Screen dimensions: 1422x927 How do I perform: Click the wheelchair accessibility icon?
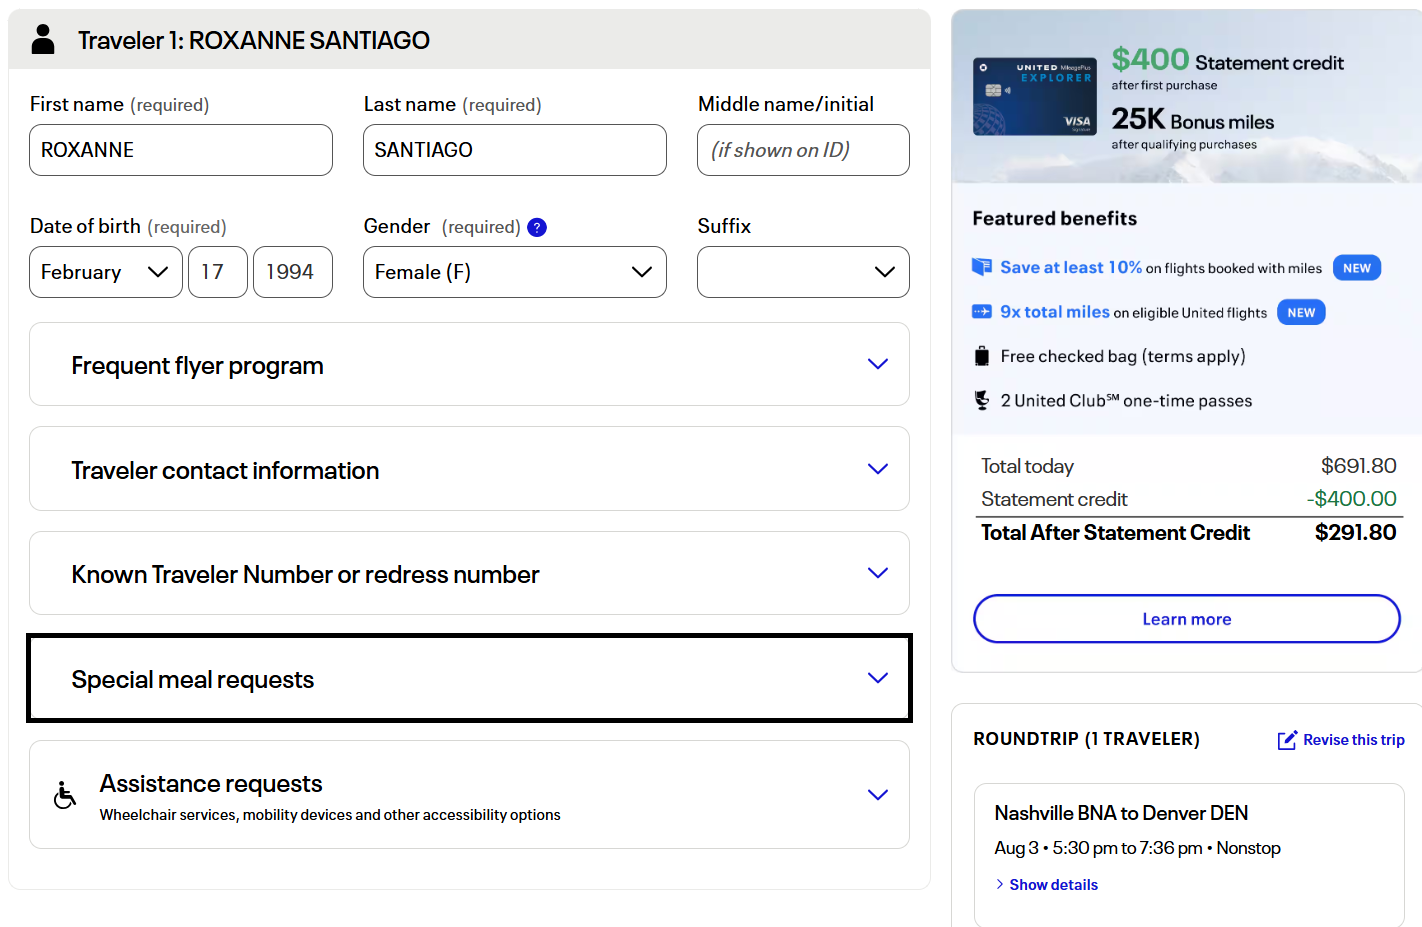(x=65, y=795)
